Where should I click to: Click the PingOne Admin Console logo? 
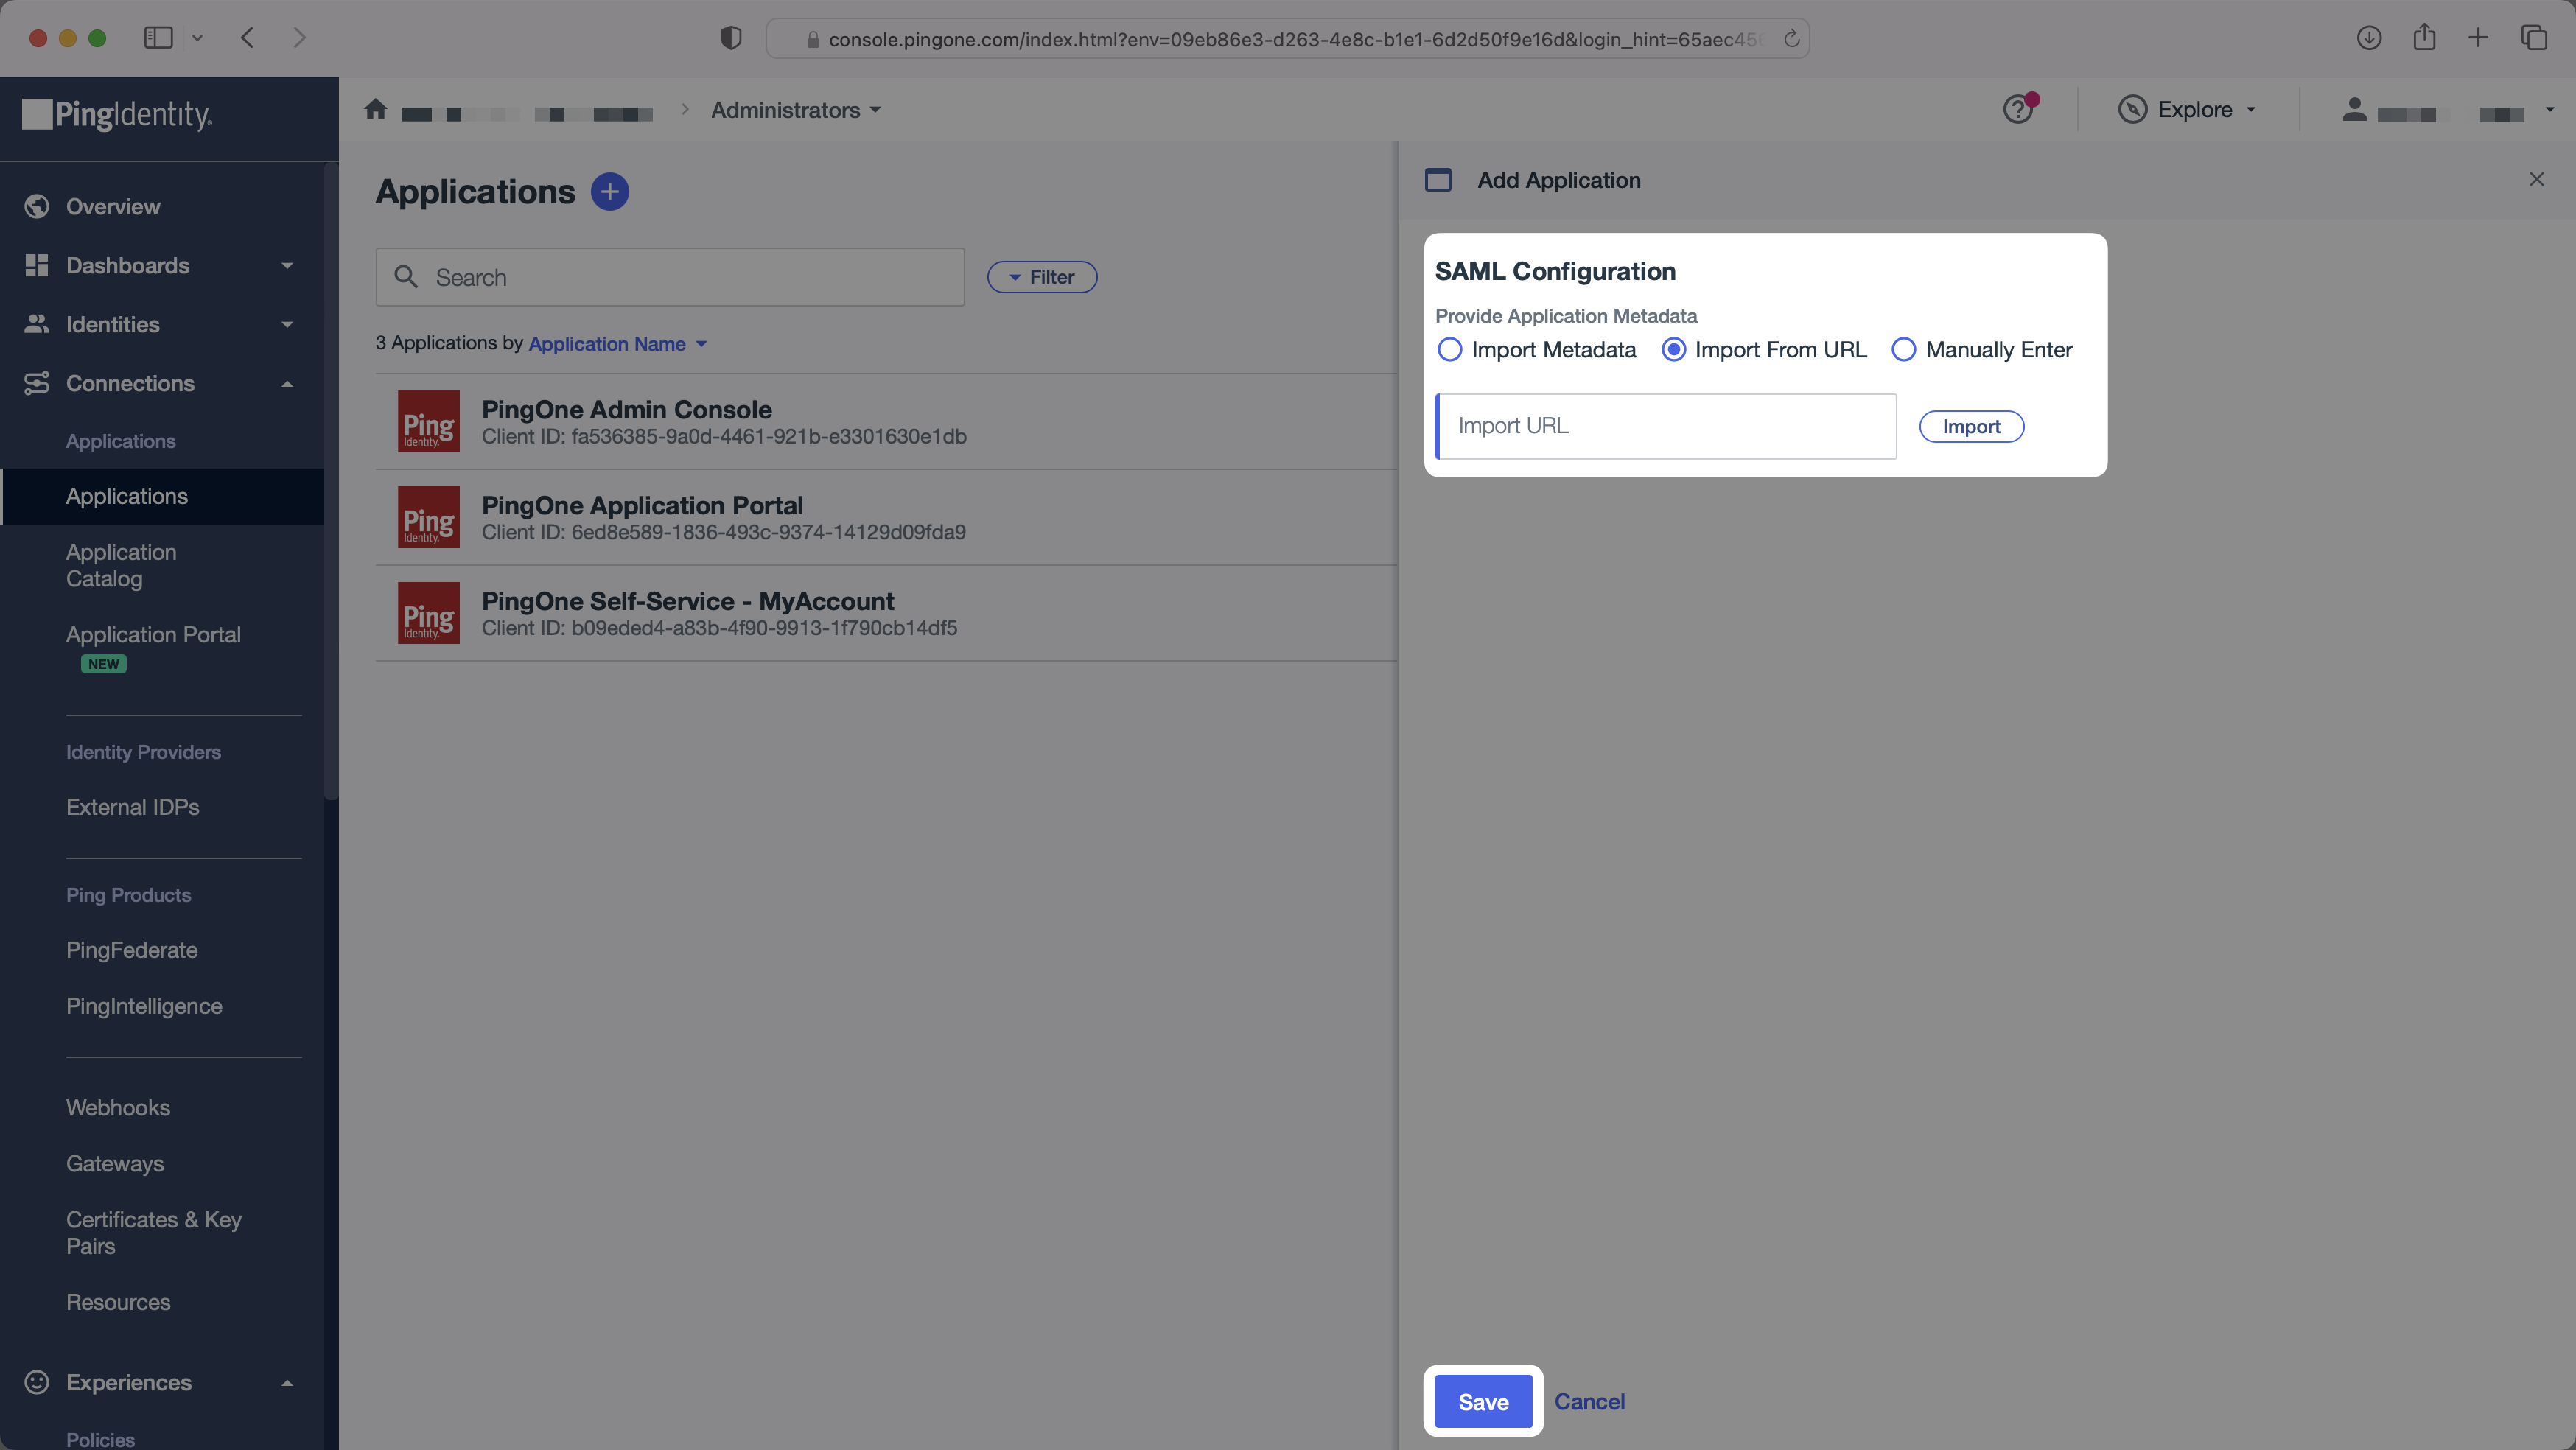pos(428,421)
